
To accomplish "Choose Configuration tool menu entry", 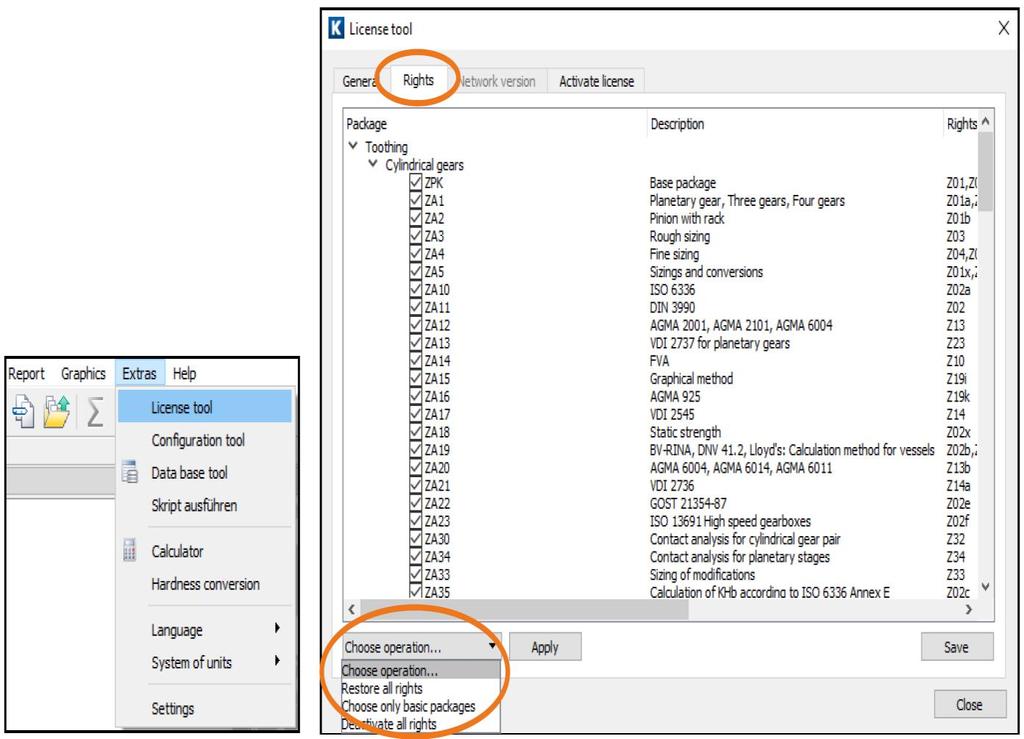I will pos(198,440).
